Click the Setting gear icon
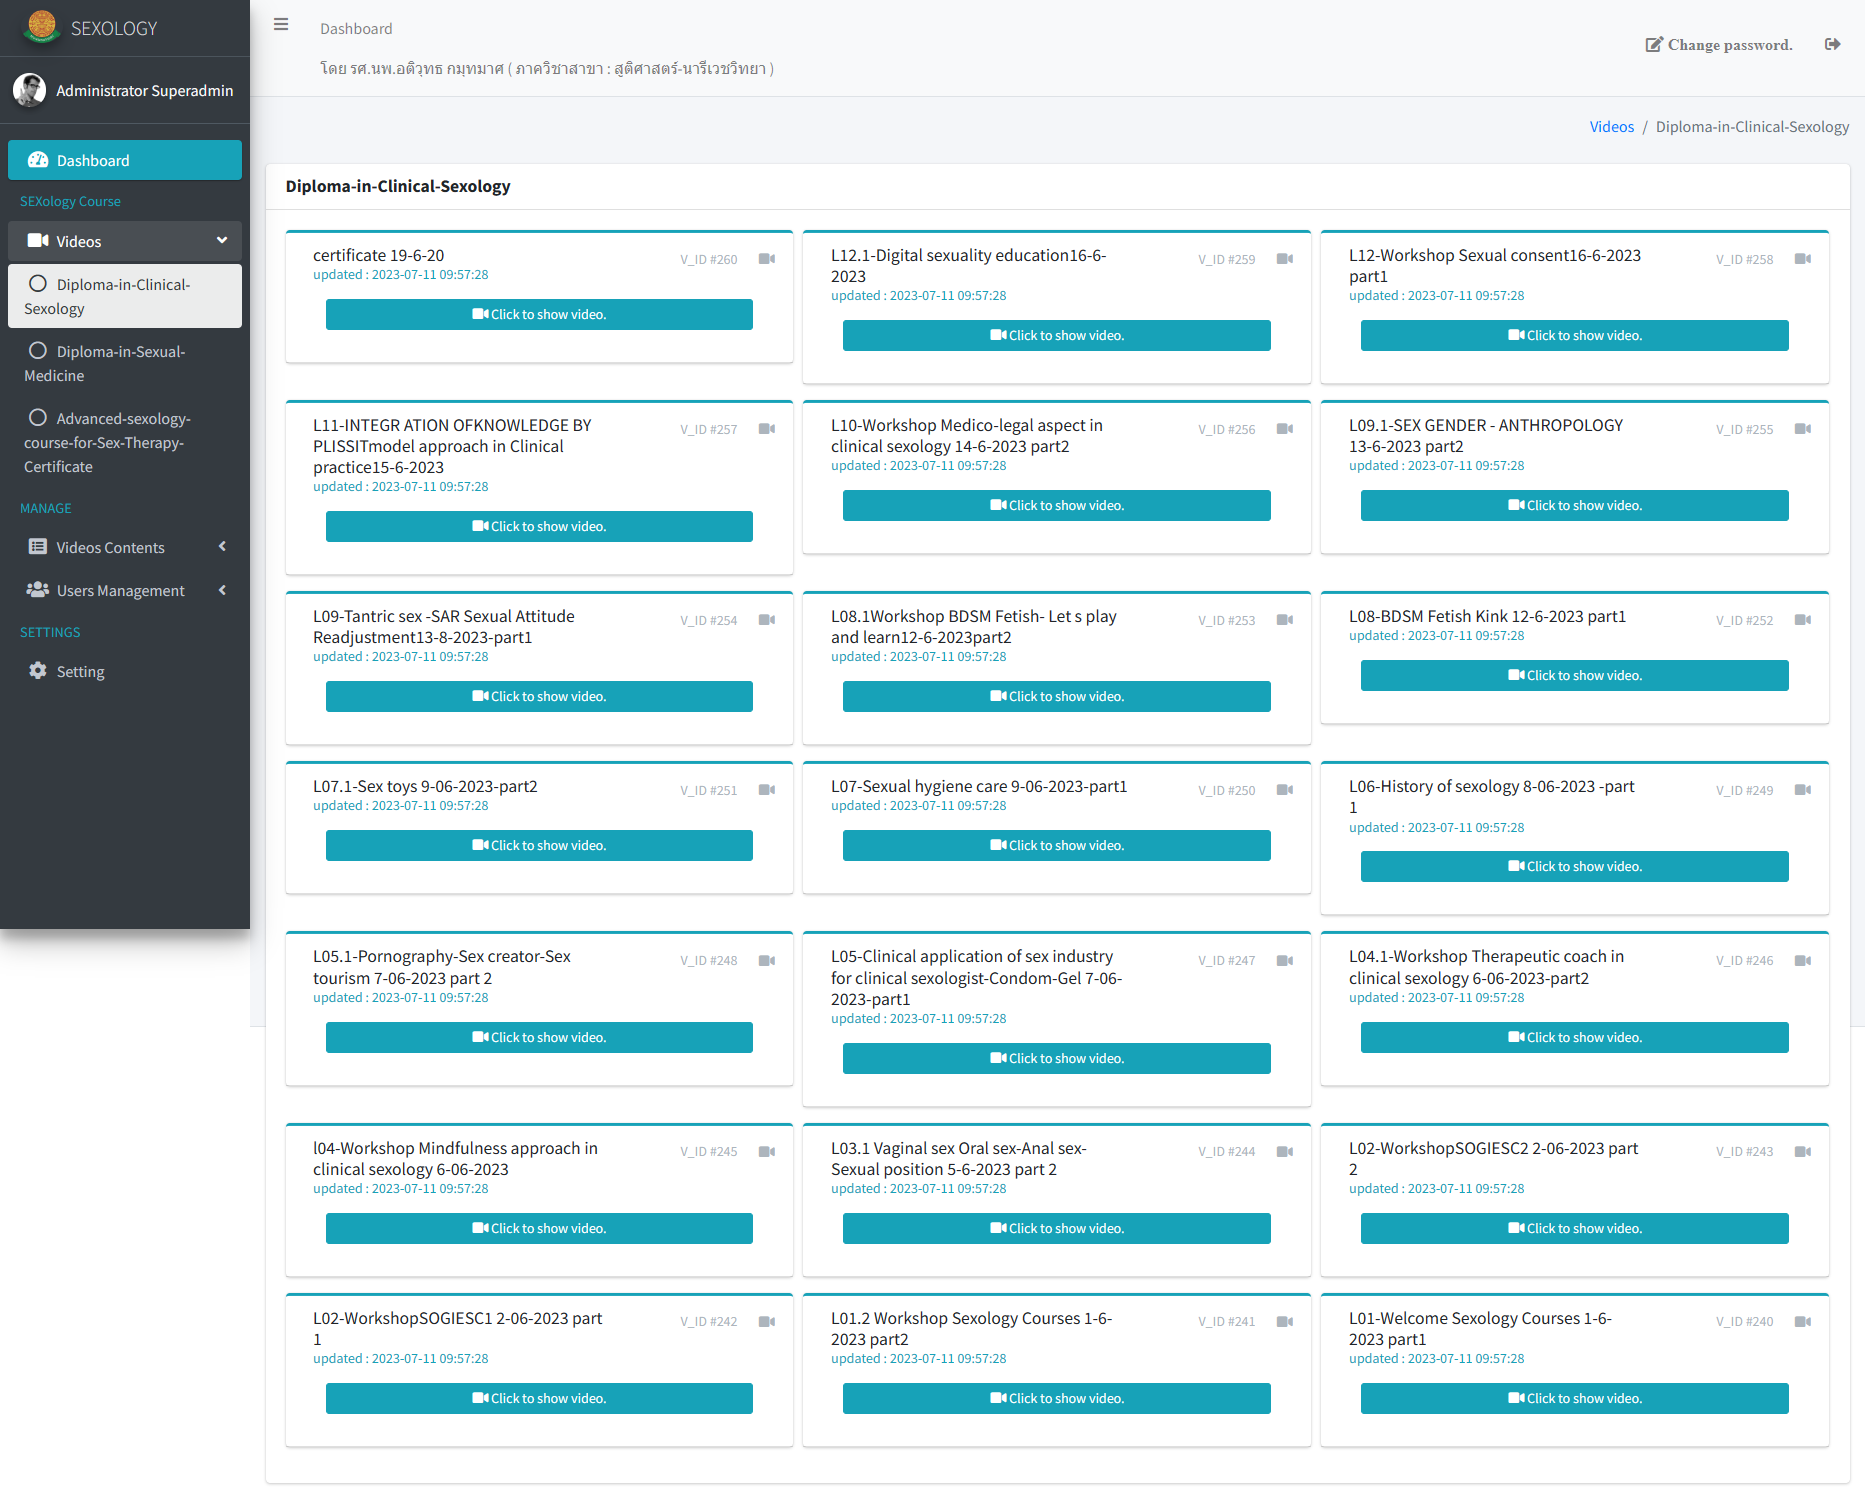This screenshot has width=1865, height=1499. pos(38,671)
